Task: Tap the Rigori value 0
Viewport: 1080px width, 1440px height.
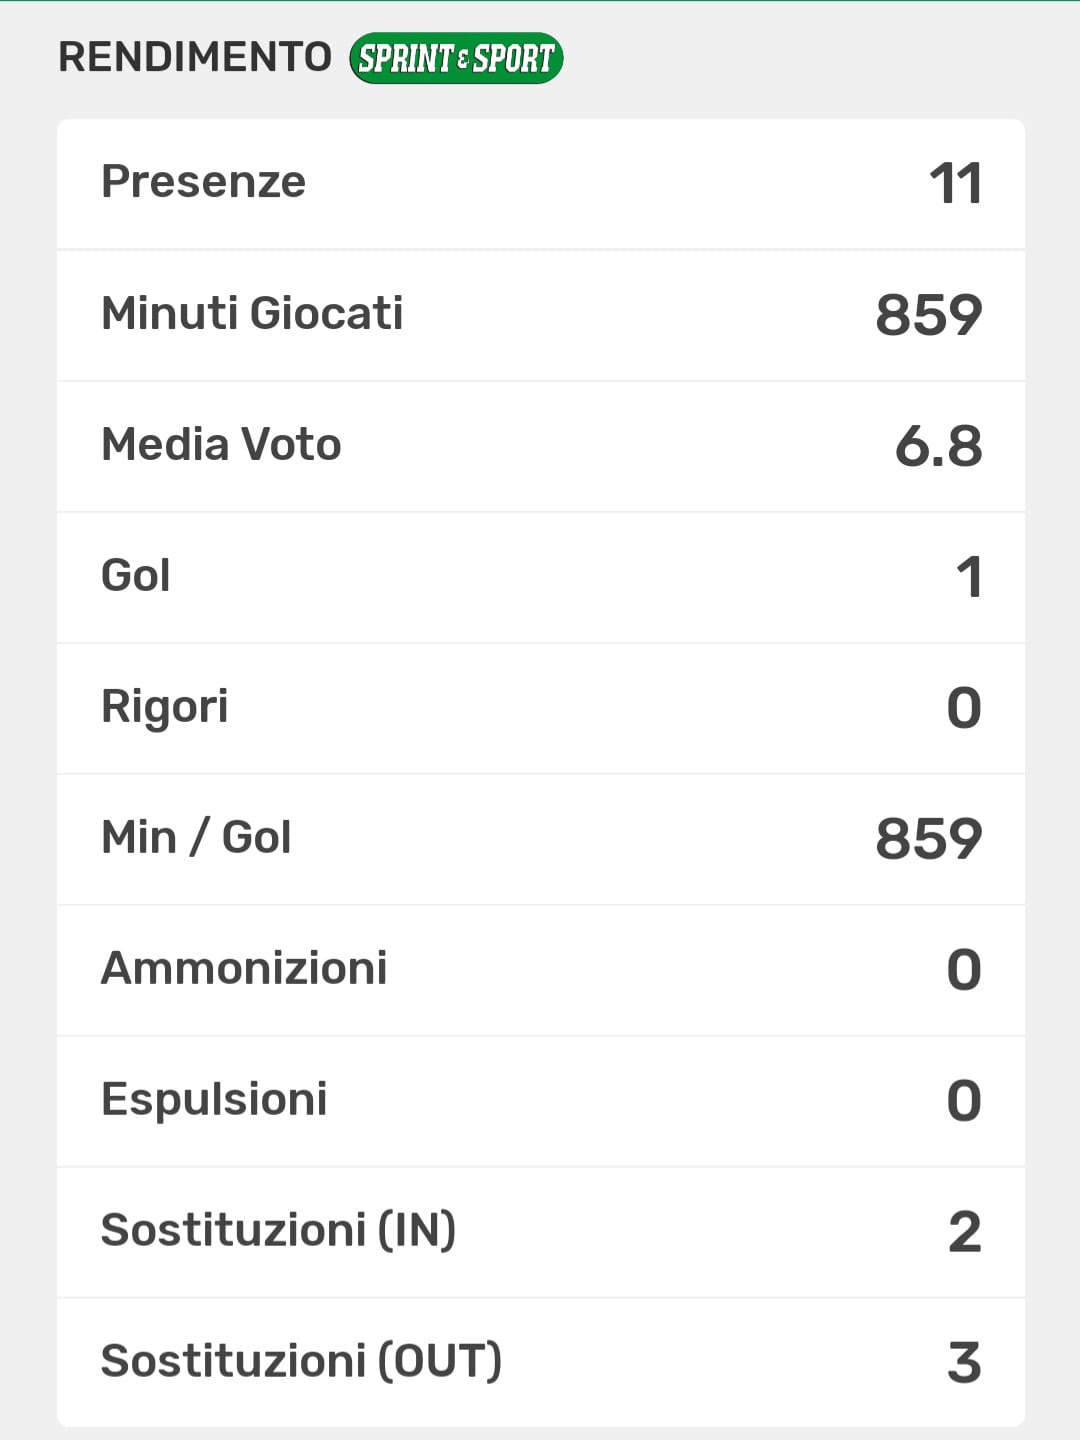Action: (964, 708)
